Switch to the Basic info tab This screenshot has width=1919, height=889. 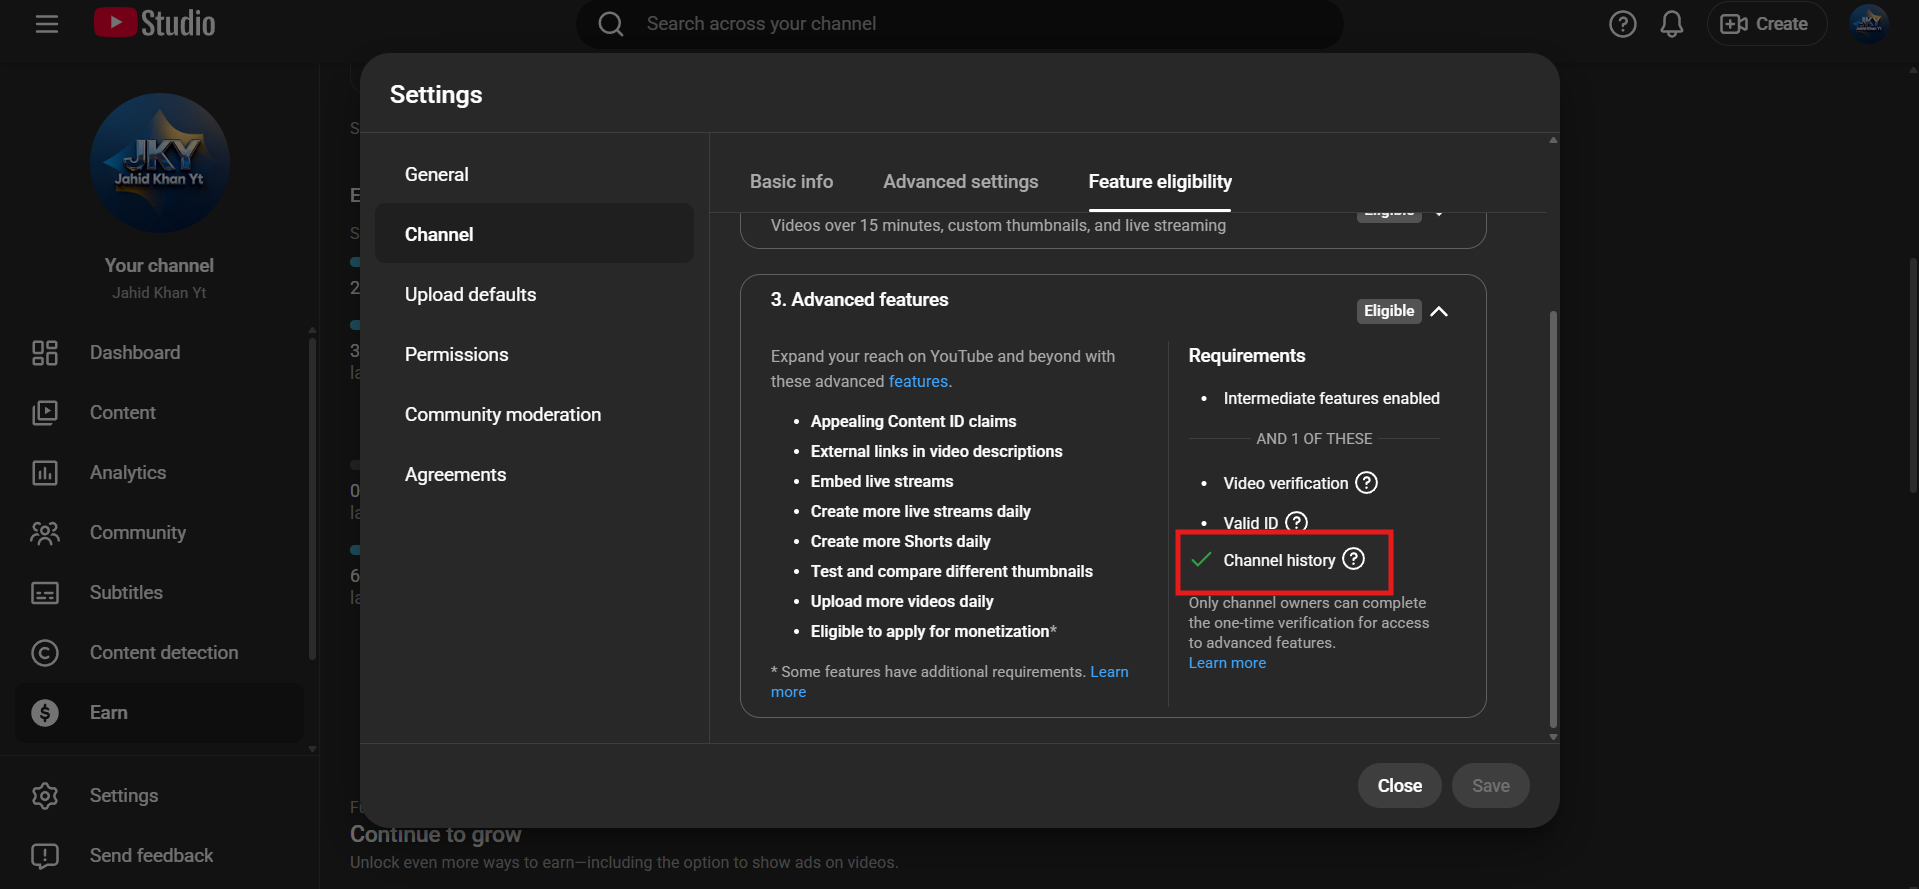pyautogui.click(x=791, y=182)
